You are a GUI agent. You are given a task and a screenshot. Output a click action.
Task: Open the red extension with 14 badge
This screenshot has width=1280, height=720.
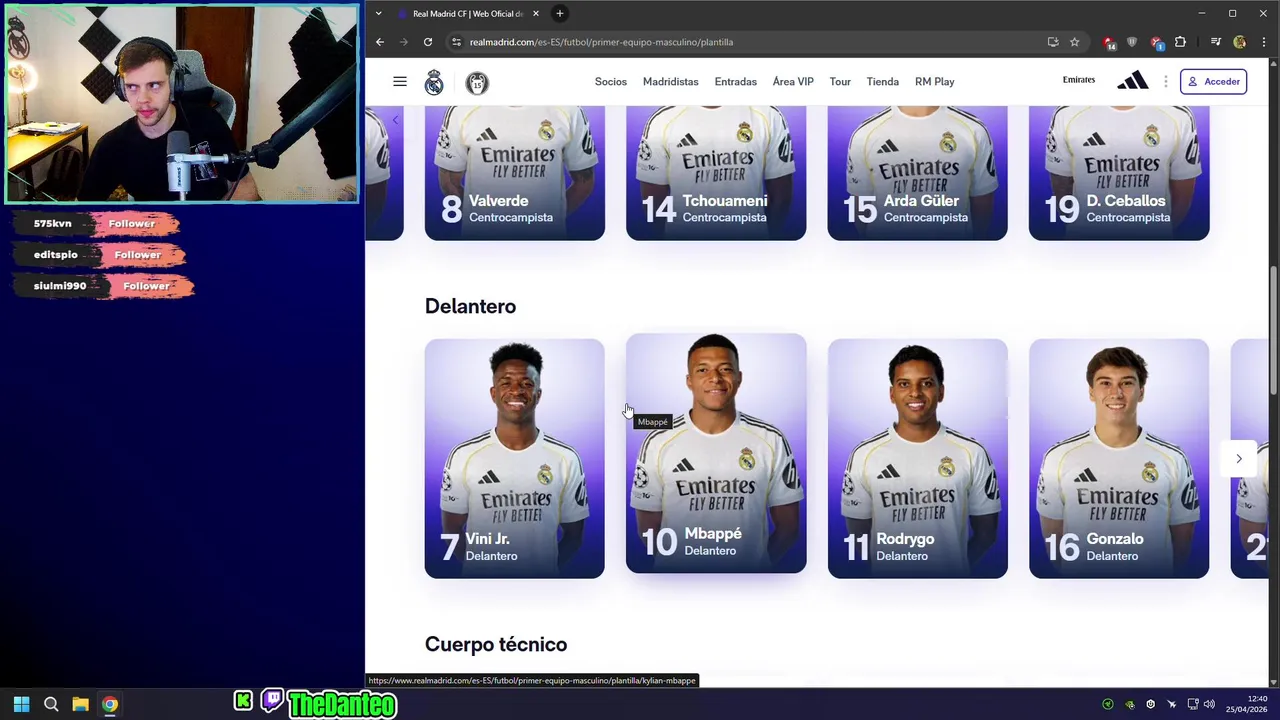[x=1109, y=42]
